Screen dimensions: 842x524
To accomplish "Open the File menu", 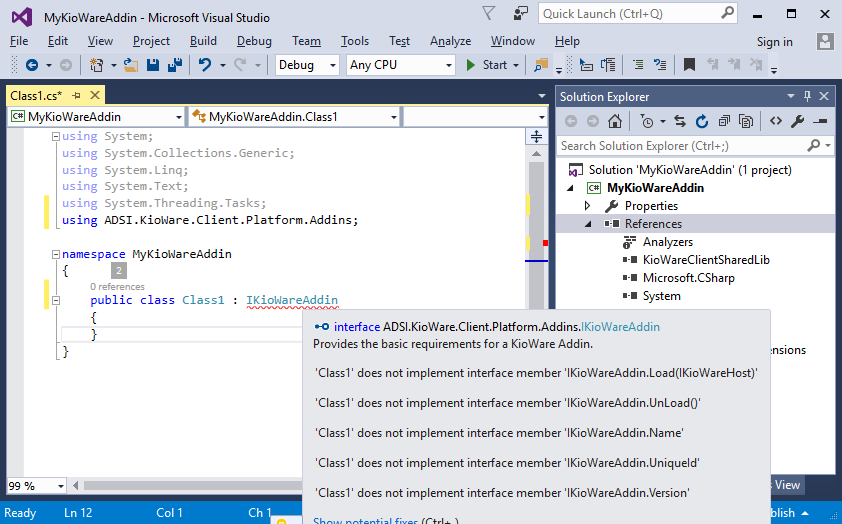I will tap(19, 41).
